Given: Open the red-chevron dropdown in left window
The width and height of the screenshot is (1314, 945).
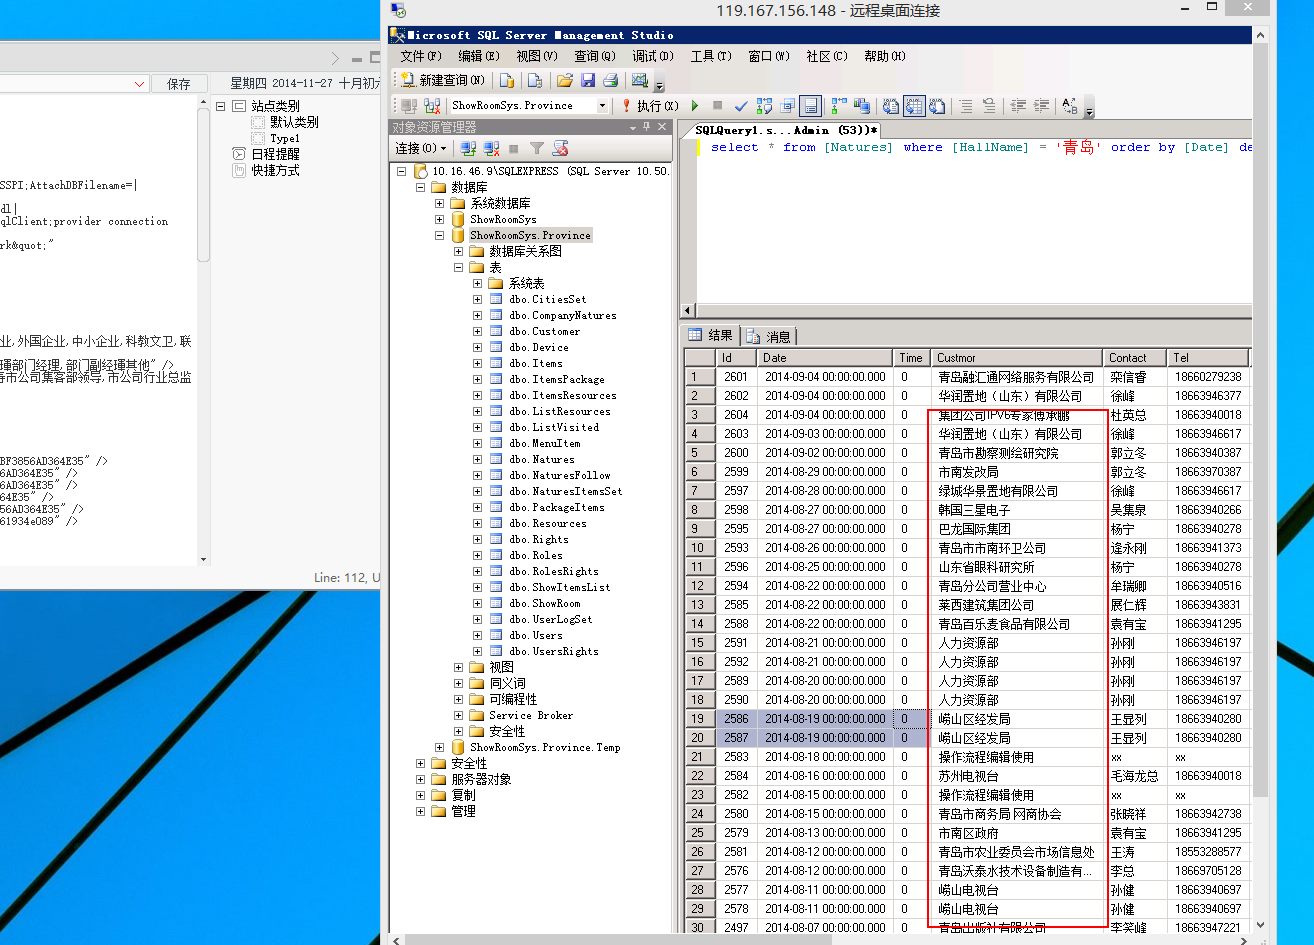Looking at the screenshot, I should 139,84.
